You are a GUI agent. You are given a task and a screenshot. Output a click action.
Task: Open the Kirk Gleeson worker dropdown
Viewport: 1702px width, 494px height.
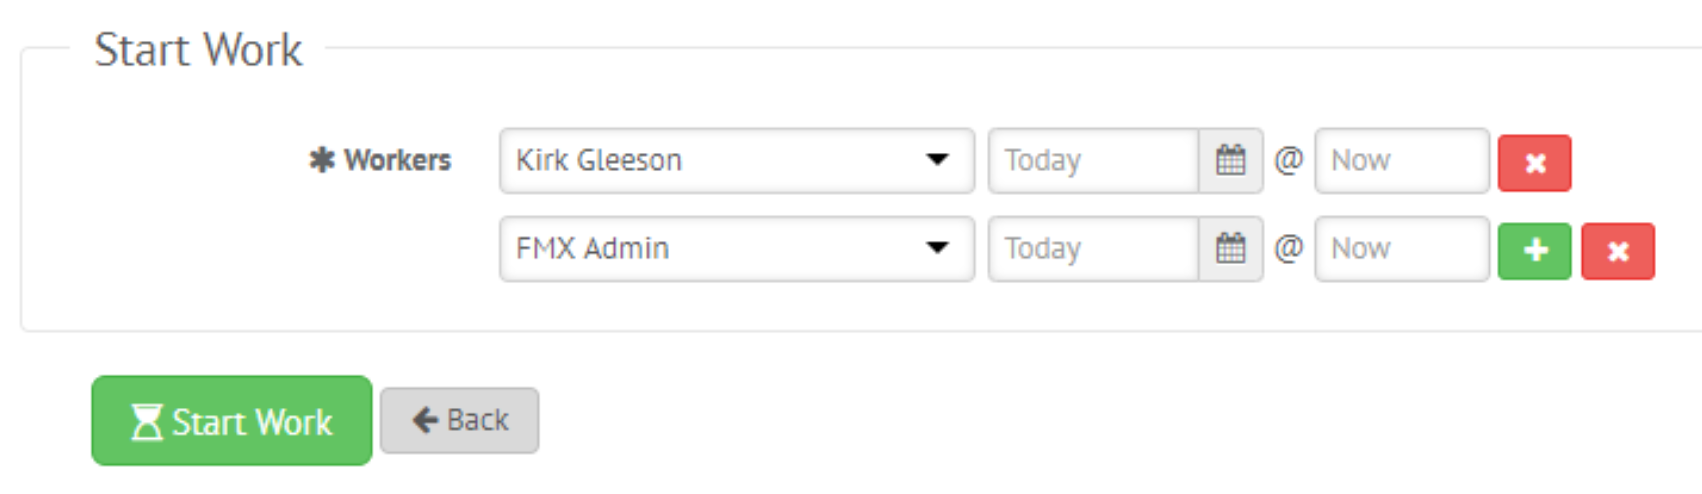[737, 160]
